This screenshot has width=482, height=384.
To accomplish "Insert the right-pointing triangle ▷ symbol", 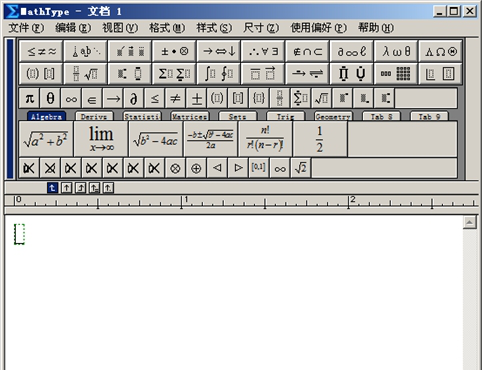I will click(x=238, y=168).
